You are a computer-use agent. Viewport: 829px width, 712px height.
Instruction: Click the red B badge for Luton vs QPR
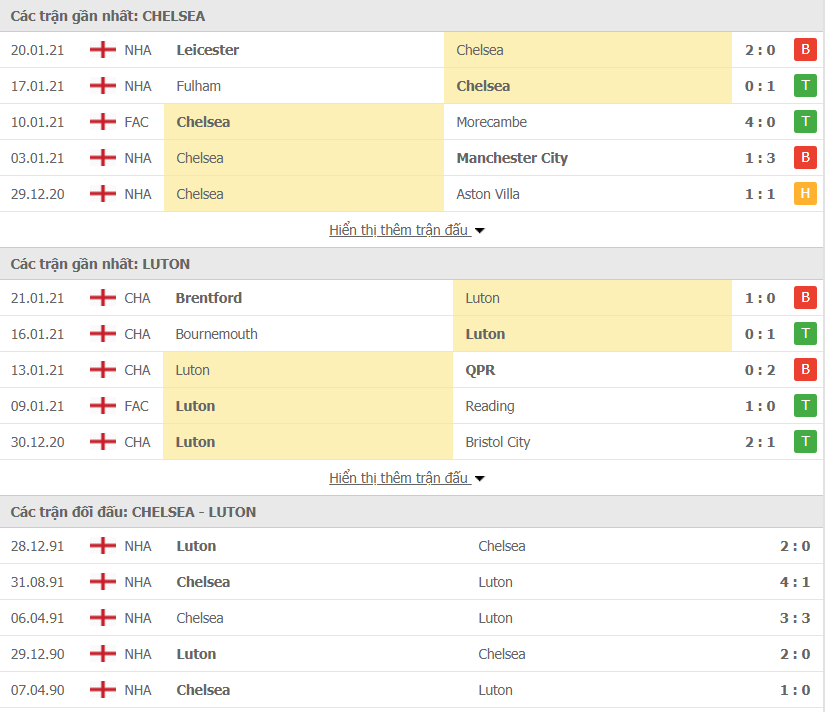coord(805,369)
